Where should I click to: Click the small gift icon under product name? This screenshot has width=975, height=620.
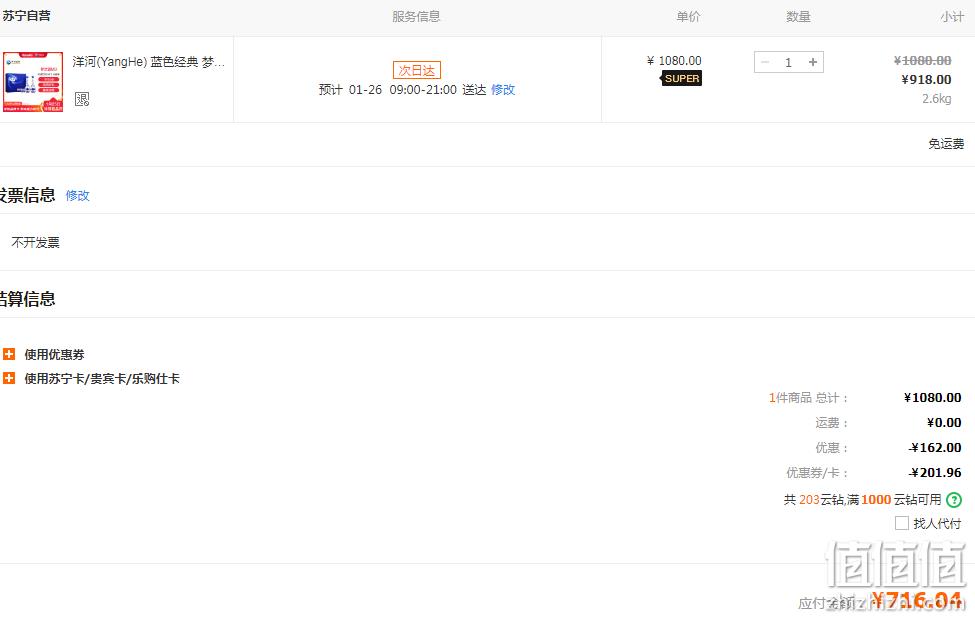(82, 99)
